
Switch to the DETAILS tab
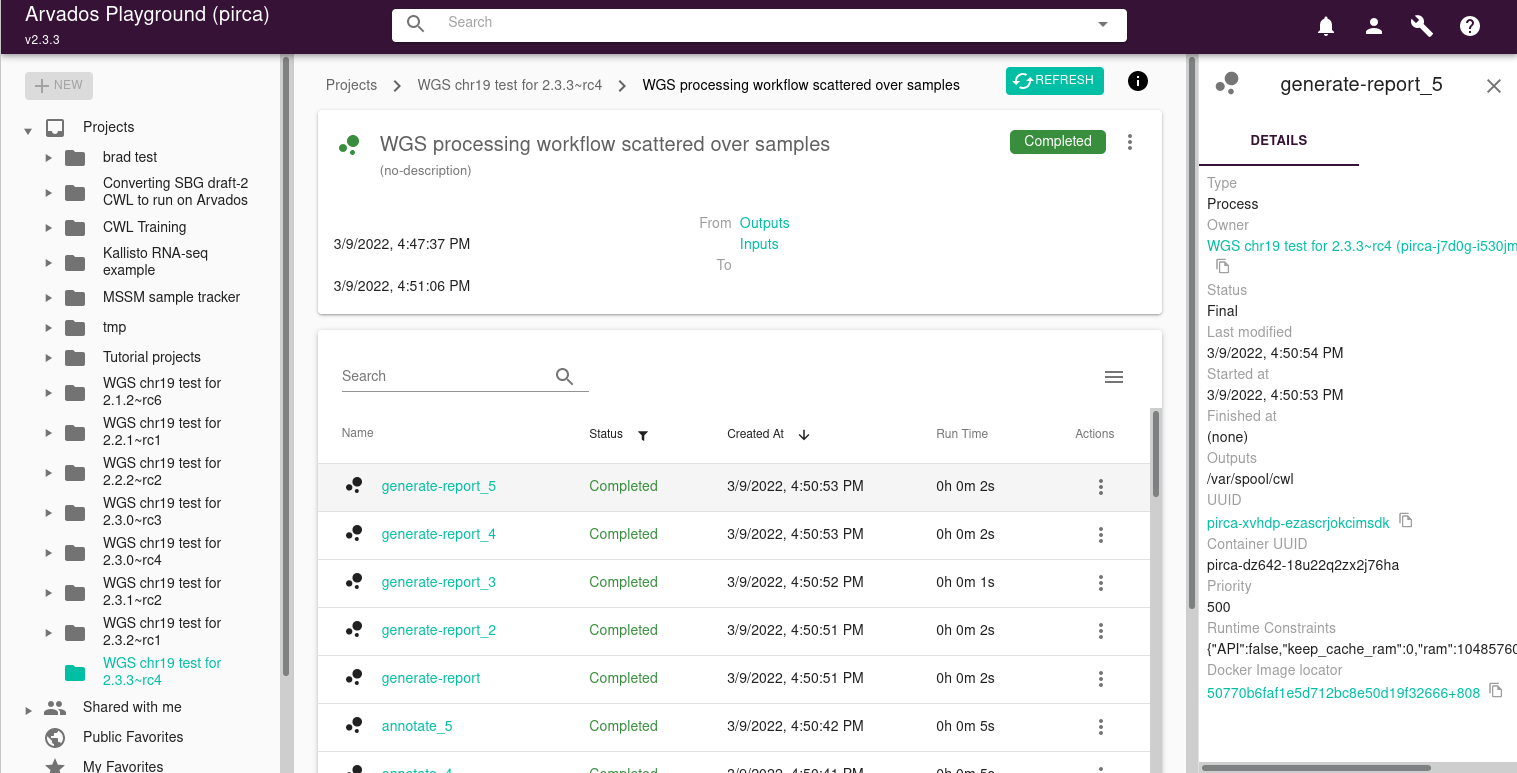(1278, 141)
